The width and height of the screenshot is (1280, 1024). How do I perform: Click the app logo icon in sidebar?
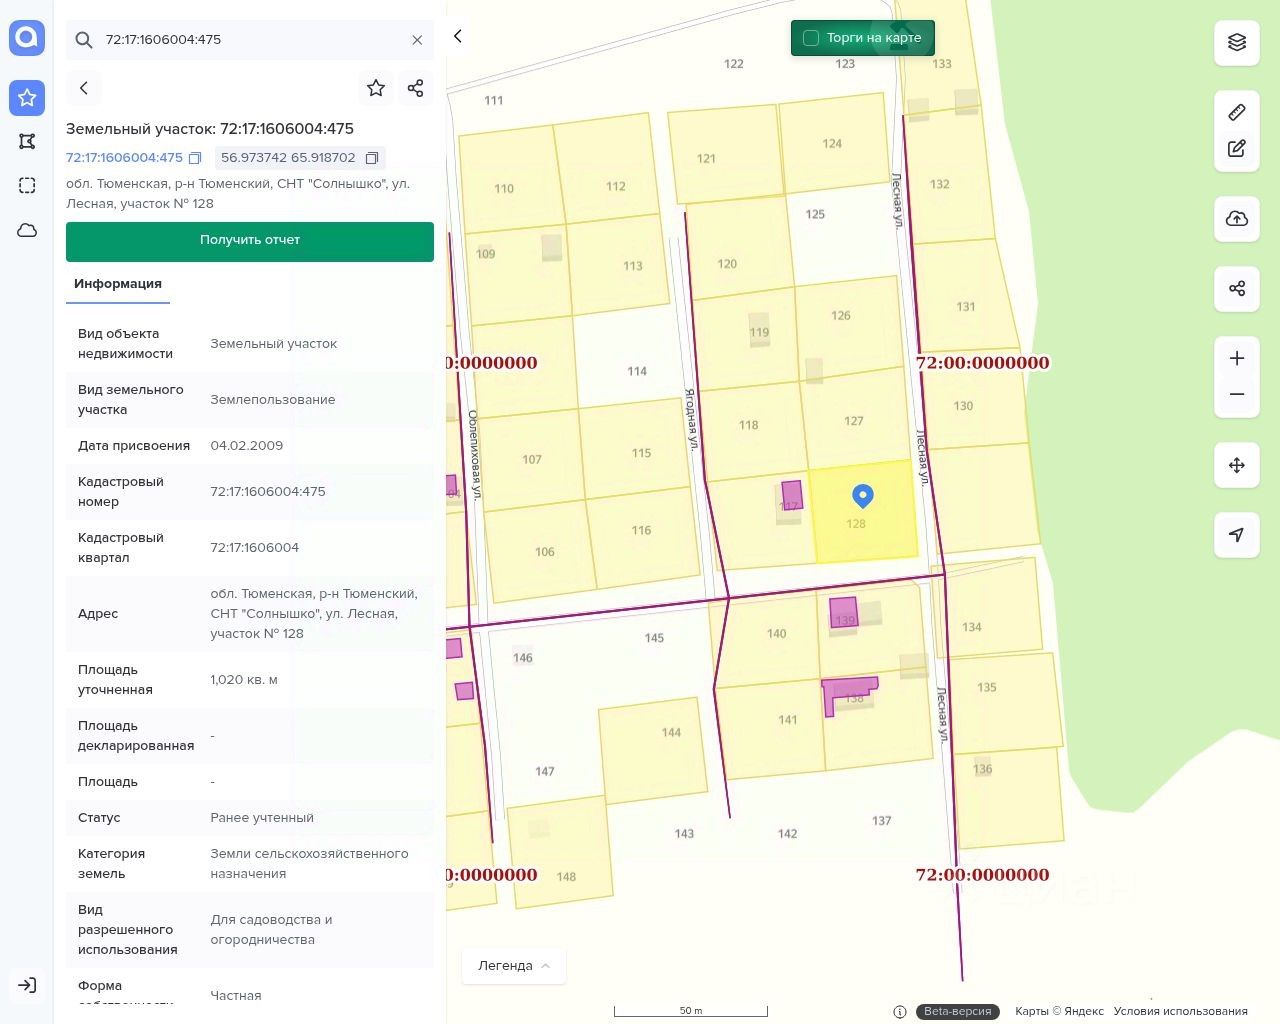click(27, 38)
